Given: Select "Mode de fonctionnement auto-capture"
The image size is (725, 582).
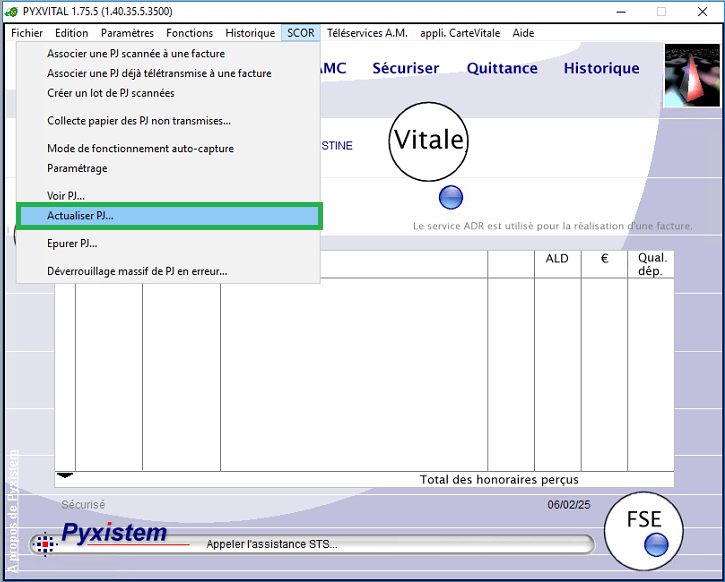Looking at the screenshot, I should pyautogui.click(x=140, y=149).
